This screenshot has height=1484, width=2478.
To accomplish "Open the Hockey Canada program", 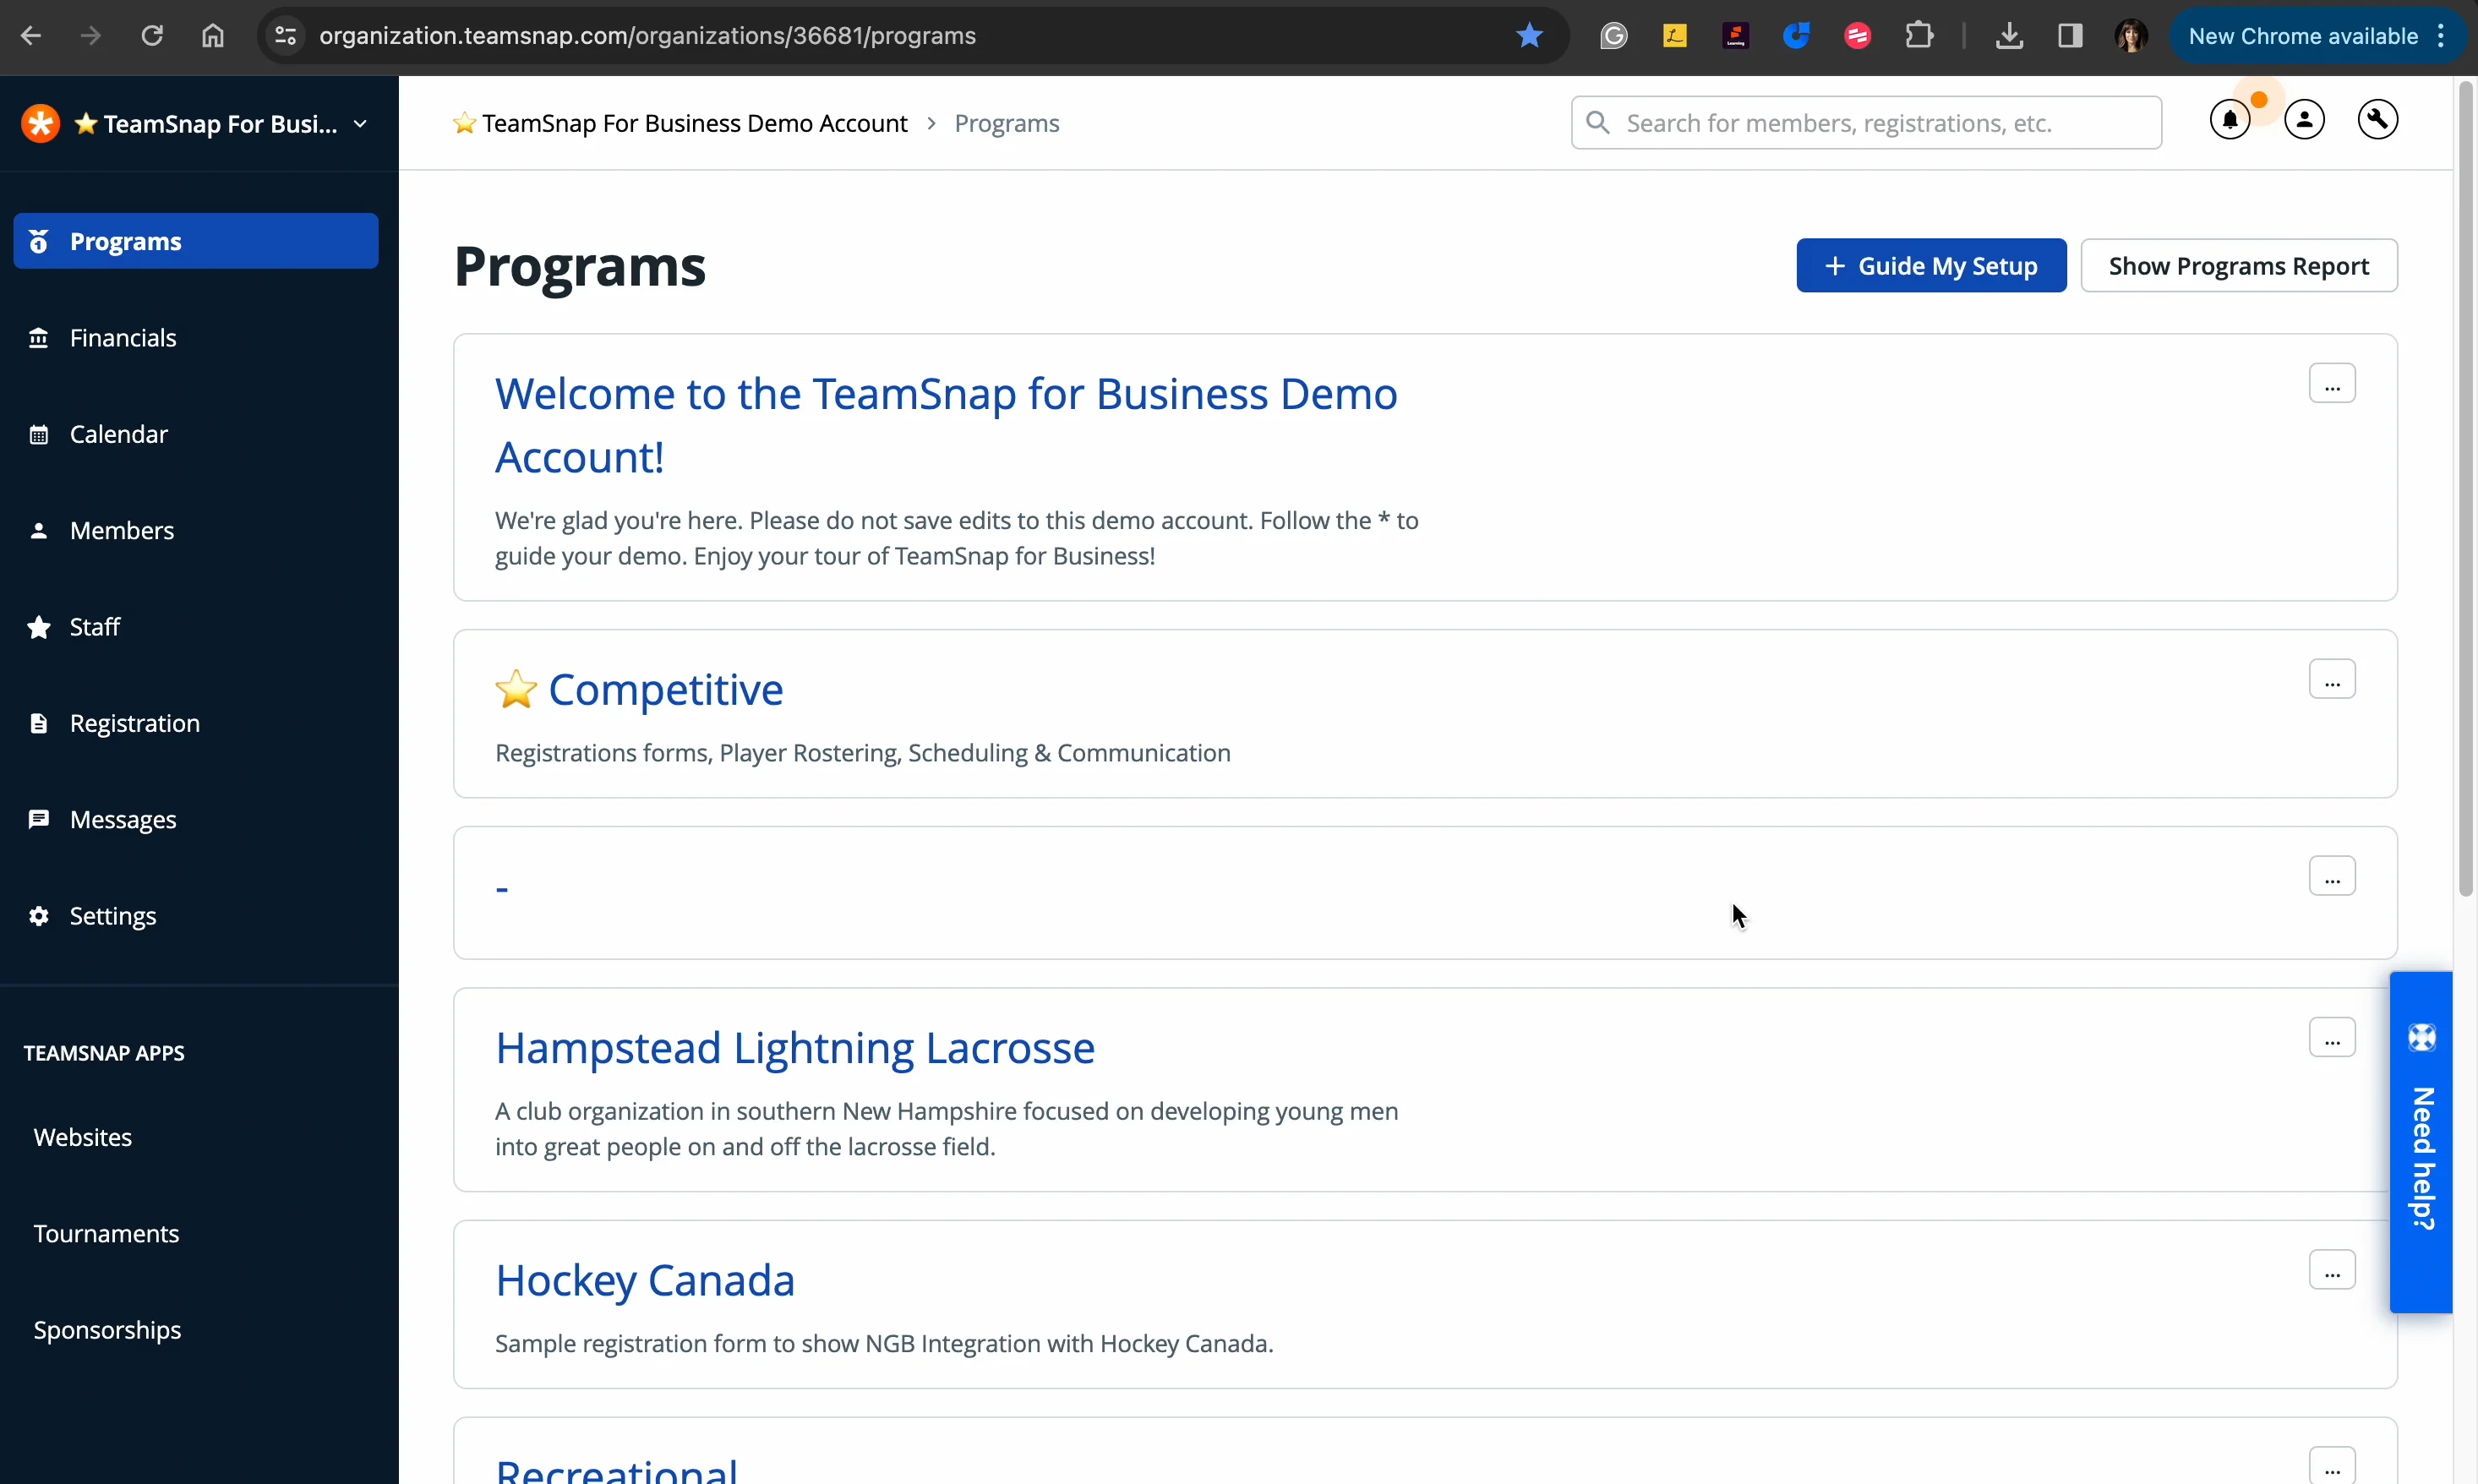I will 645,1281.
